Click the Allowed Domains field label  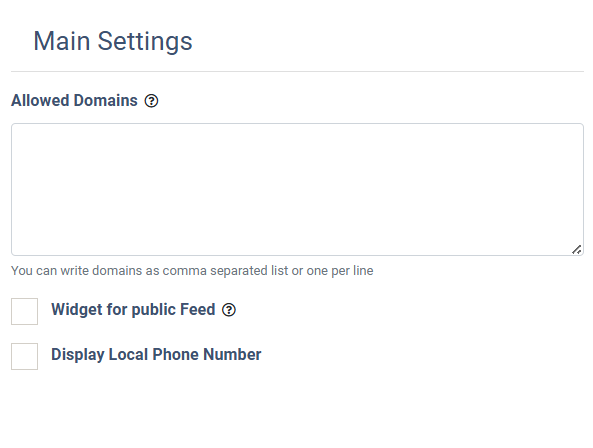74,101
